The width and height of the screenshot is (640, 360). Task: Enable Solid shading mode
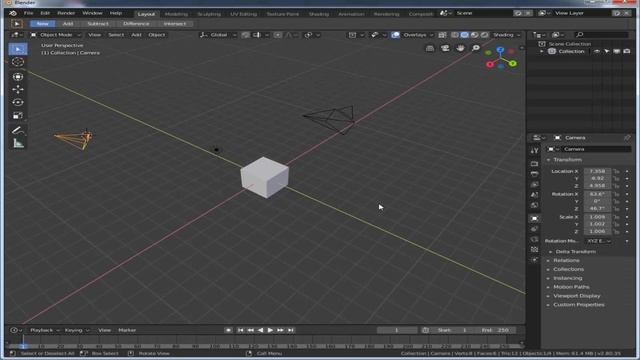point(464,35)
